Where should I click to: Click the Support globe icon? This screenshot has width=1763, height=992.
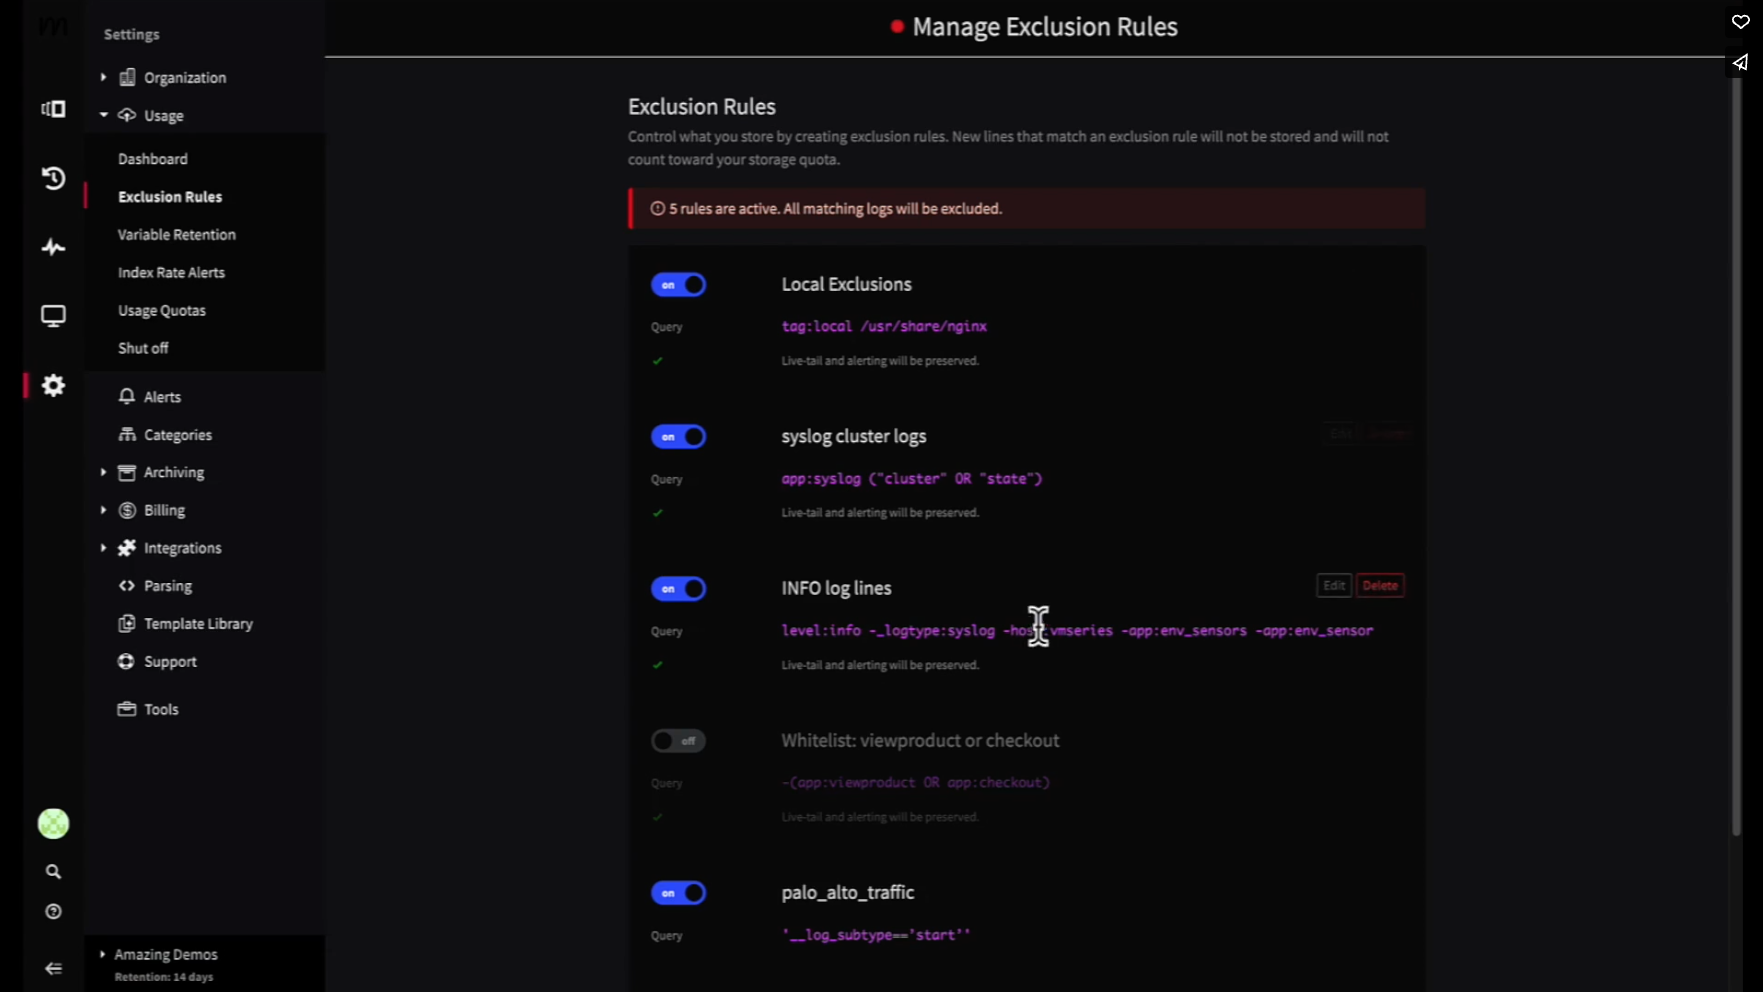(x=127, y=661)
